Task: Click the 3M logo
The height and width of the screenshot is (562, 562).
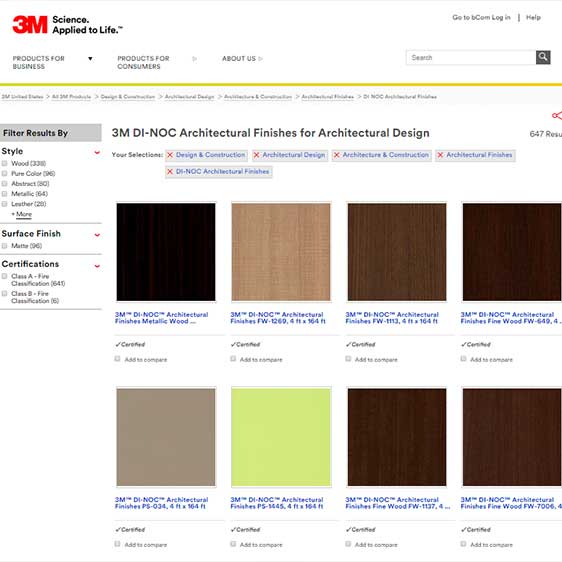Action: pos(30,25)
